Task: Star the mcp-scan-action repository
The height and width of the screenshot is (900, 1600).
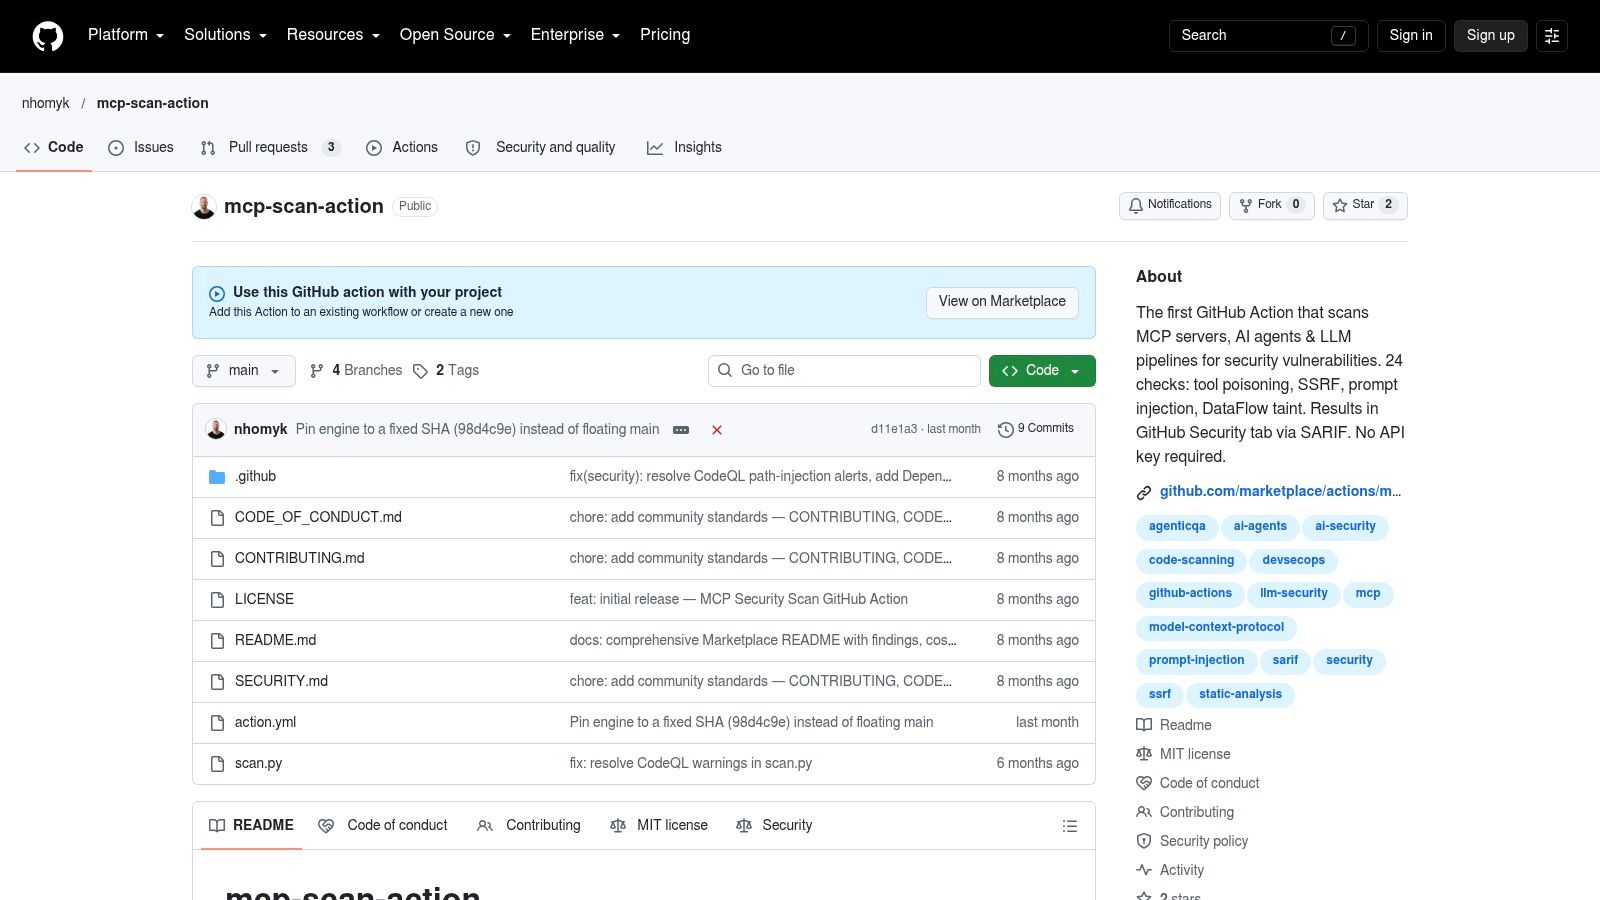Action: 1365,205
